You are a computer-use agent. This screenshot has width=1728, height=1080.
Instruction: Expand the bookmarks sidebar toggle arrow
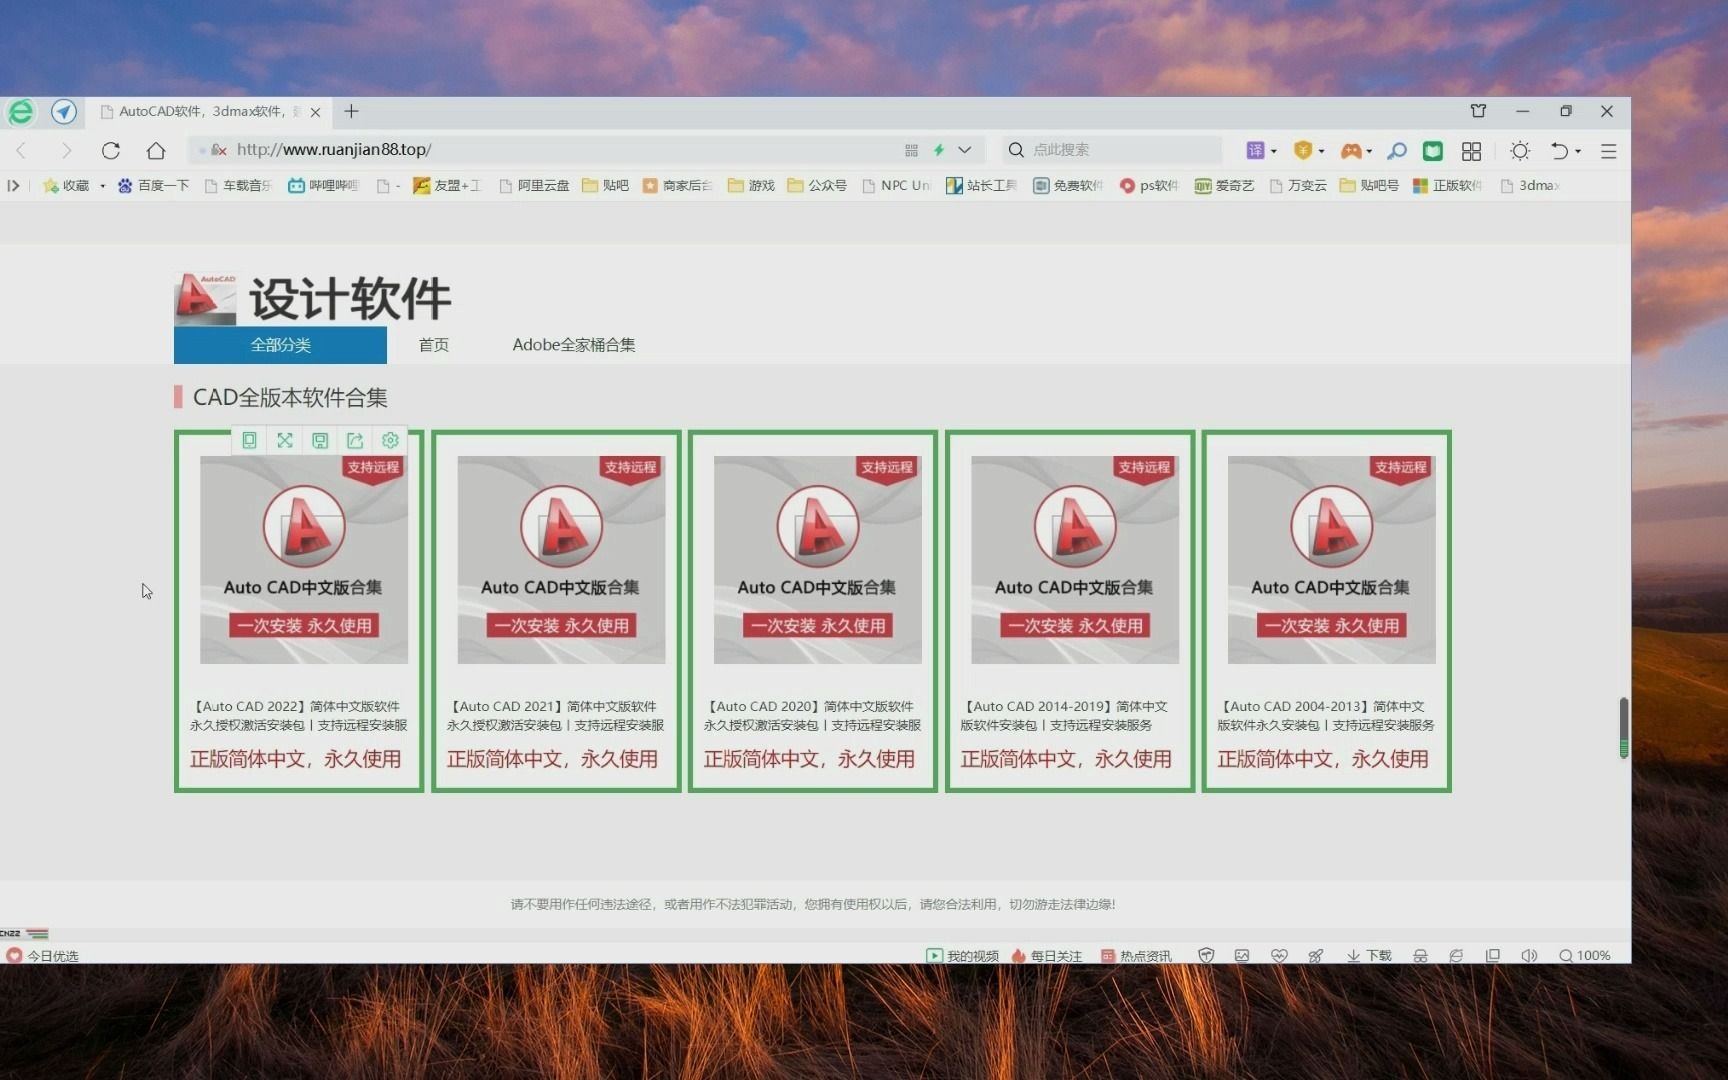click(13, 185)
